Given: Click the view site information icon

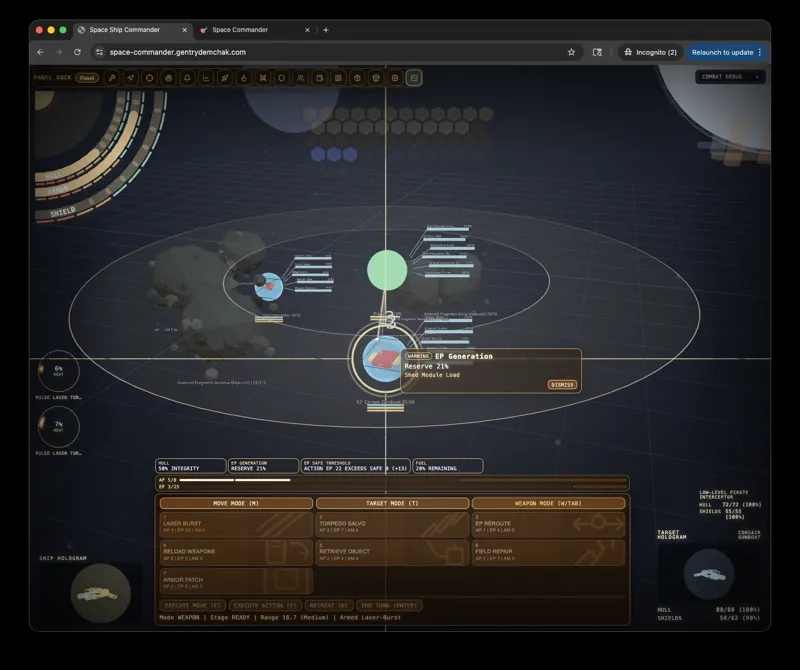Looking at the screenshot, I should point(99,52).
